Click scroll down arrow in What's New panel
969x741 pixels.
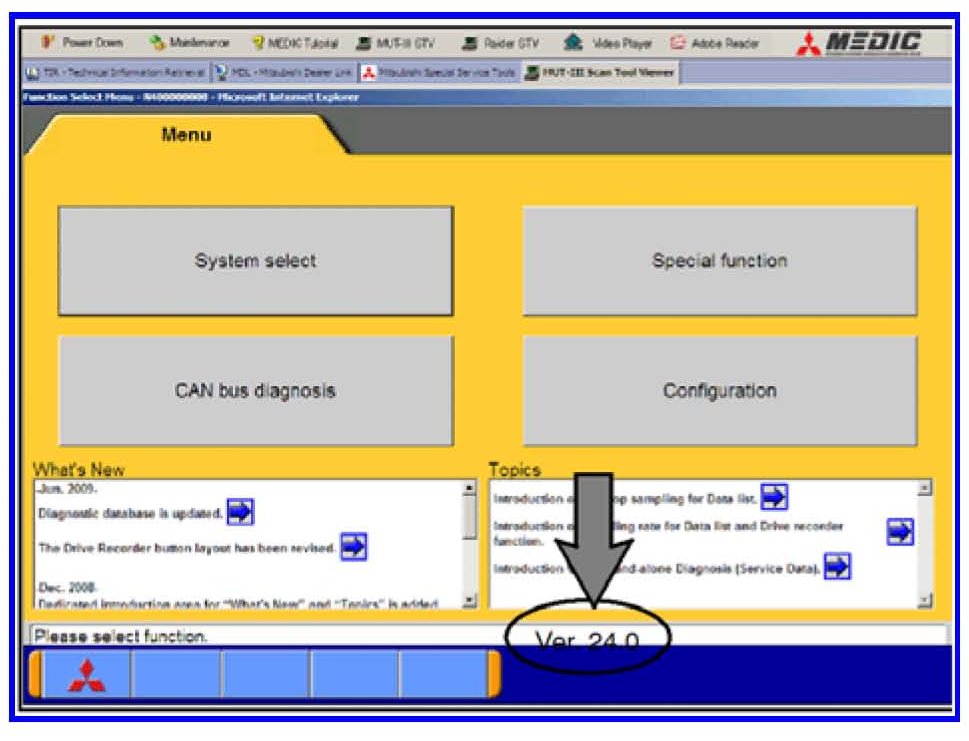pyautogui.click(x=470, y=600)
